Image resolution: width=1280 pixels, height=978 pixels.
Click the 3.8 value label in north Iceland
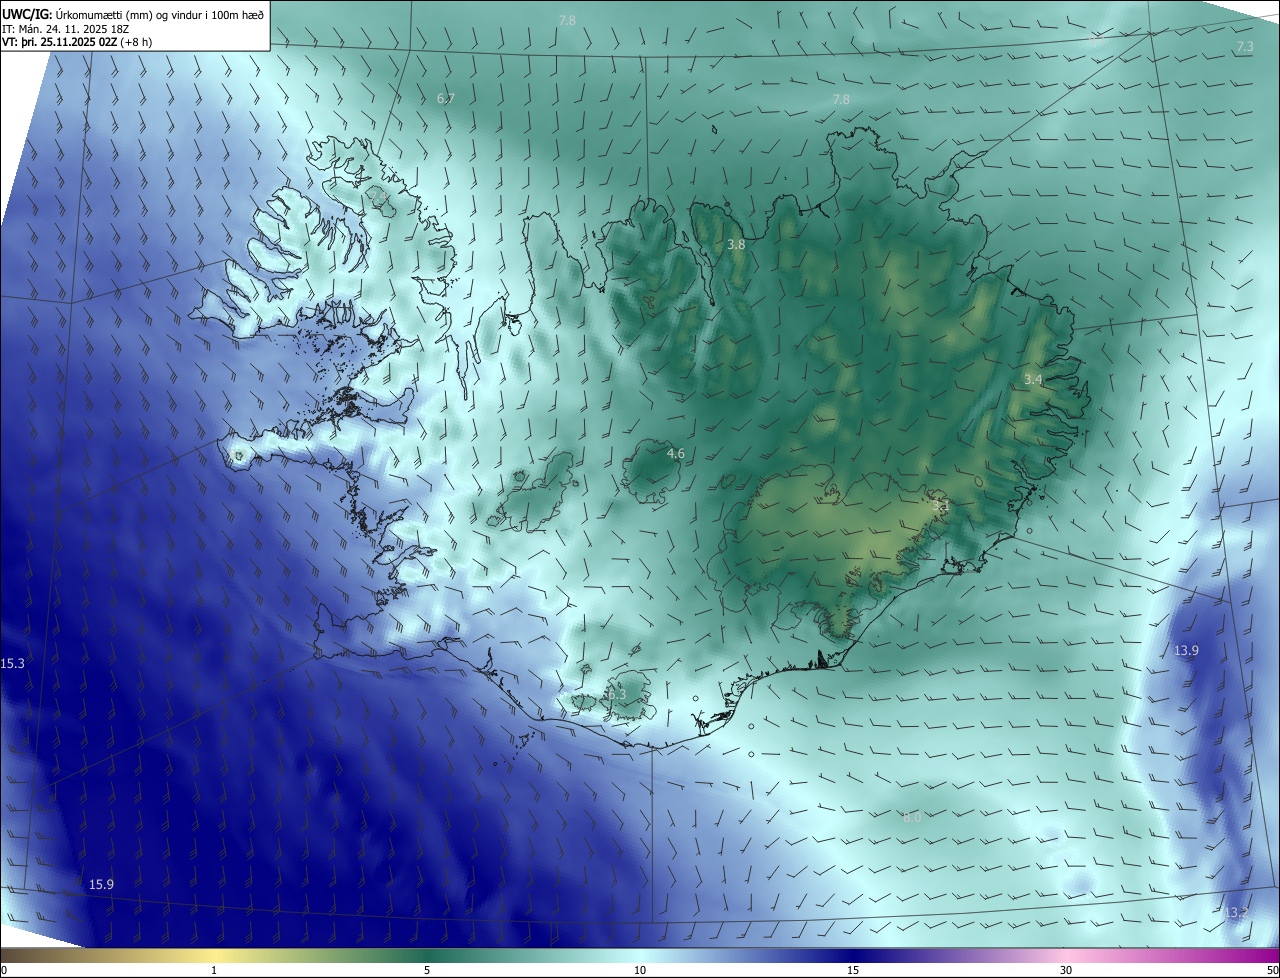(736, 244)
